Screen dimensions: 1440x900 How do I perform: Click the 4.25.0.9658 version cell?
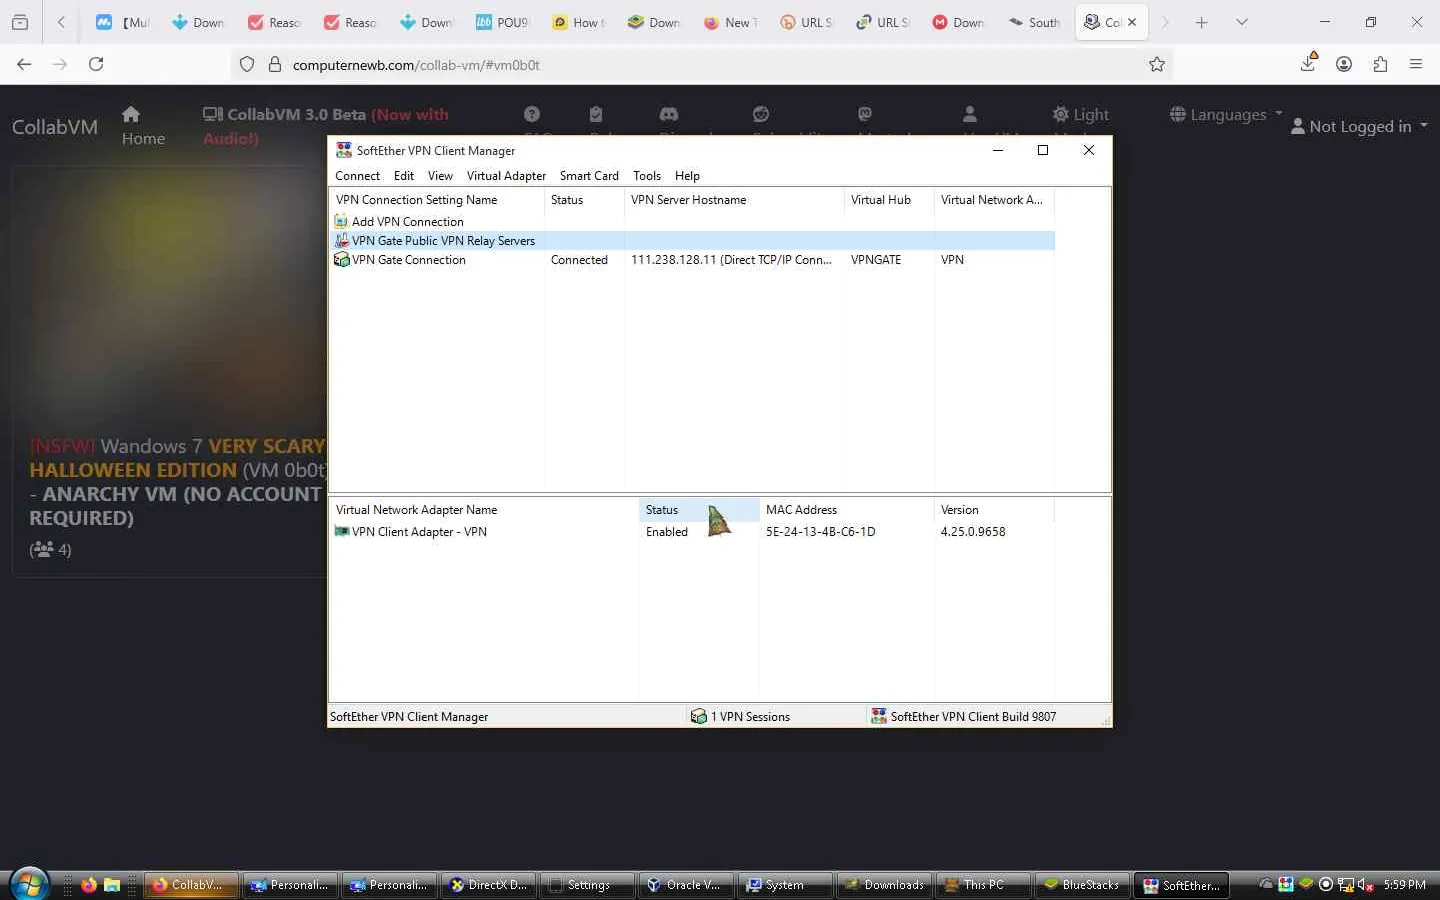(x=973, y=532)
